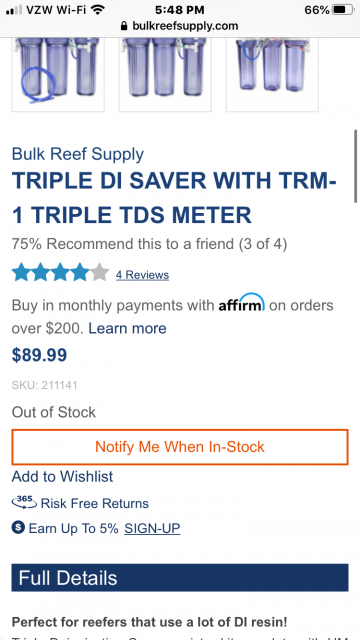The height and width of the screenshot is (640, 360).
Task: Tap the 365 Risk Free Returns icon
Action: pyautogui.click(x=24, y=502)
